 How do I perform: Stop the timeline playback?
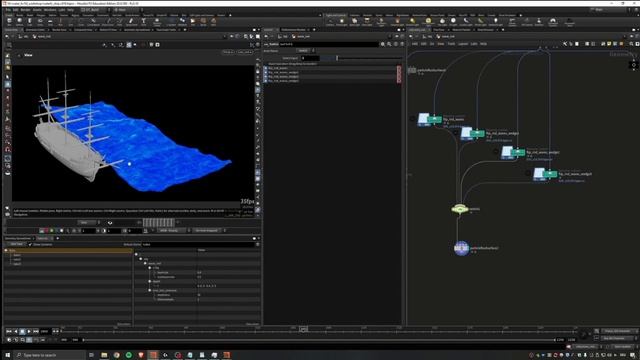pos(22,331)
